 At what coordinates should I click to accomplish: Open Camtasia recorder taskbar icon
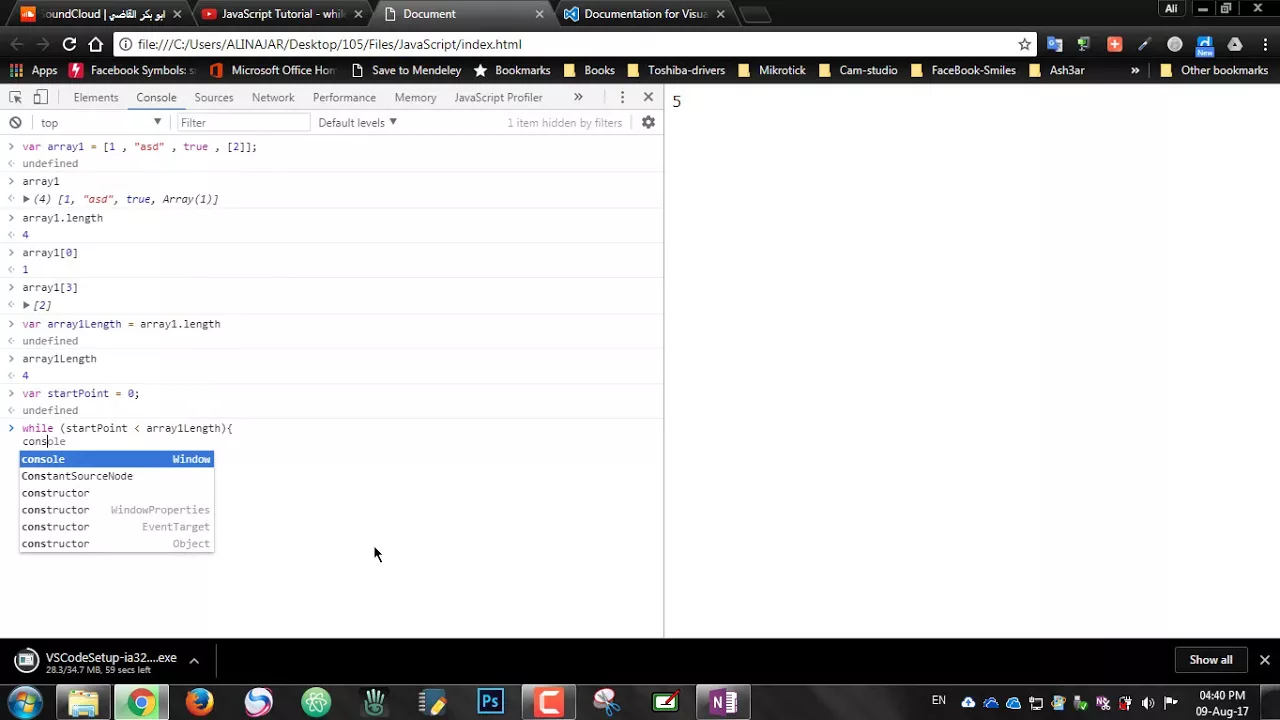click(x=548, y=702)
